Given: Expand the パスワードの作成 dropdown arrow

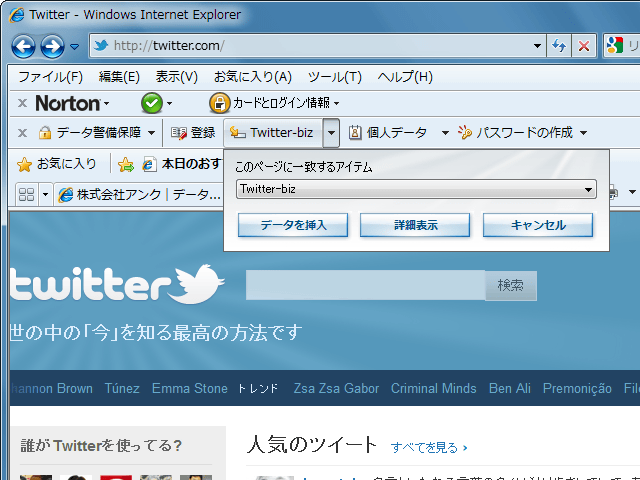Looking at the screenshot, I should pos(584,133).
